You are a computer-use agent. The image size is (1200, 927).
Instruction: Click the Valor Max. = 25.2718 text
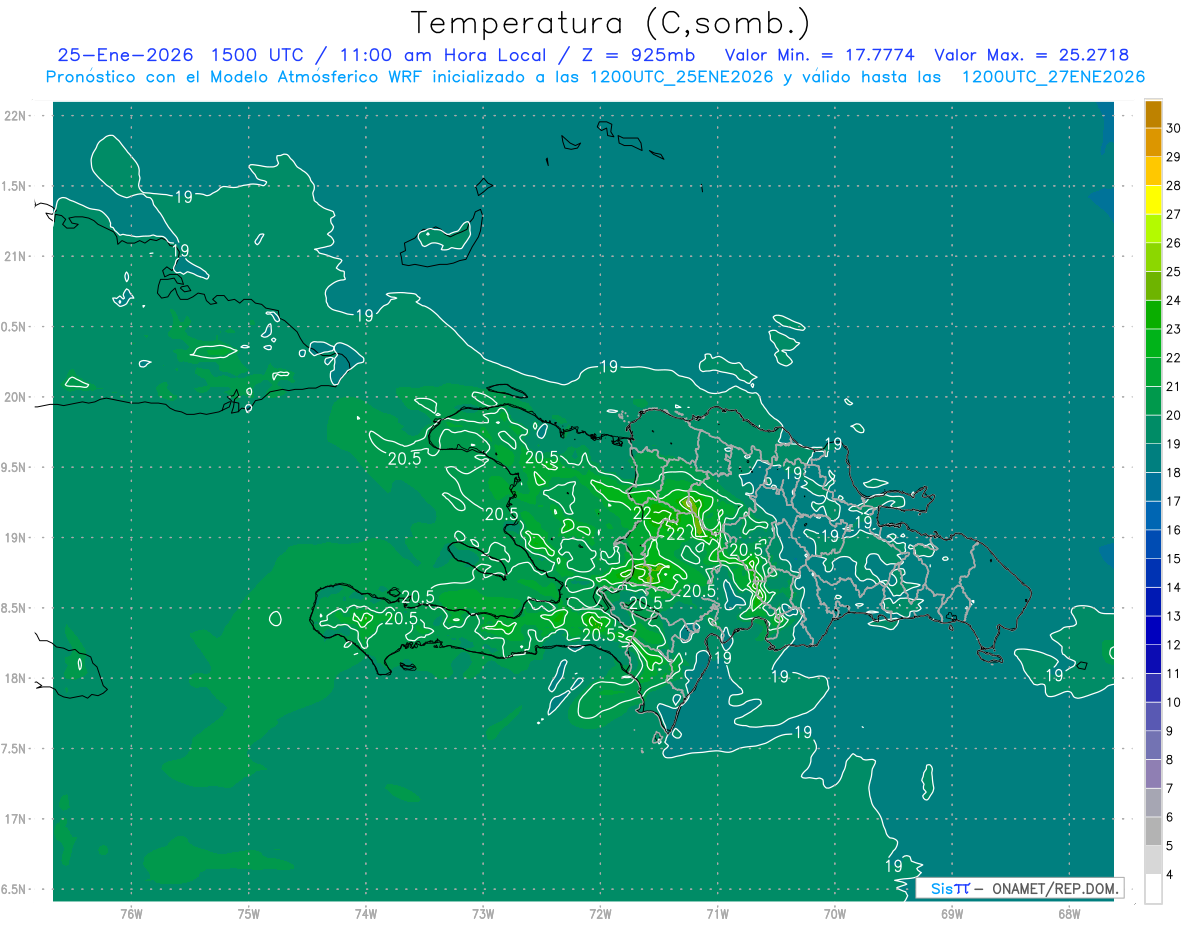click(x=1031, y=55)
